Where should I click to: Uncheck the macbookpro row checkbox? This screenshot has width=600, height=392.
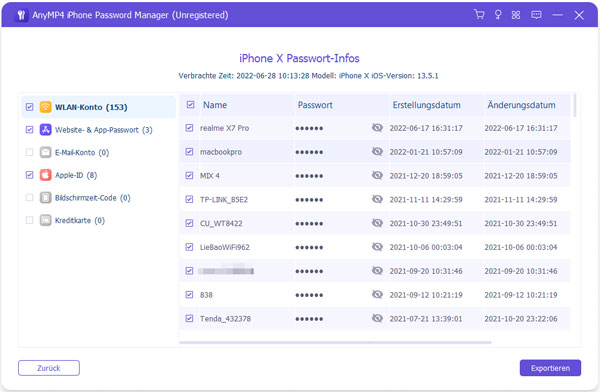pyautogui.click(x=189, y=152)
